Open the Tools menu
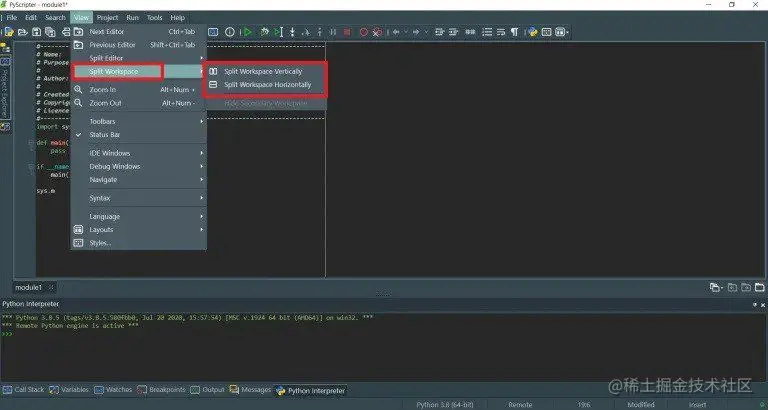 click(154, 18)
